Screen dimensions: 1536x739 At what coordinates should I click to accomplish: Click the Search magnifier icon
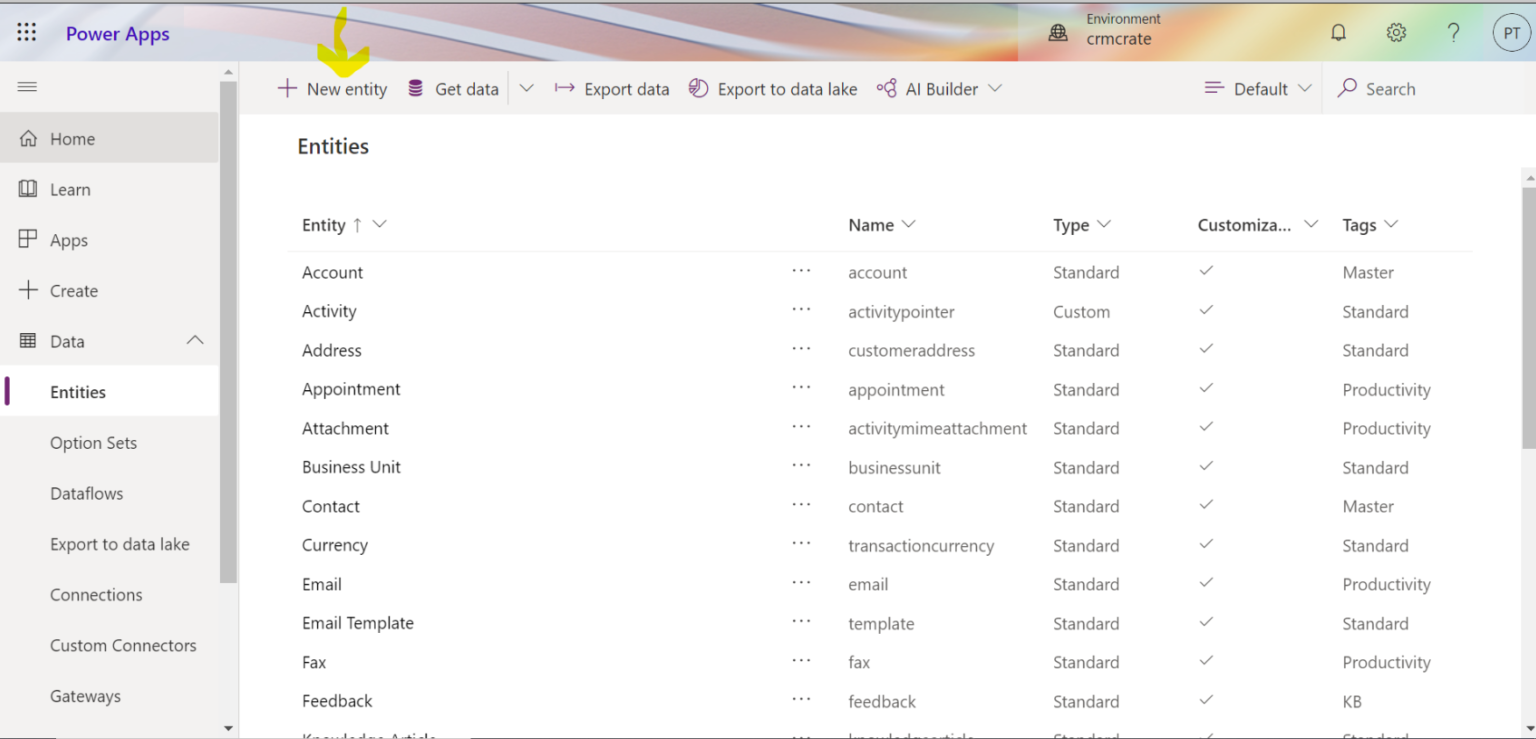pos(1350,88)
